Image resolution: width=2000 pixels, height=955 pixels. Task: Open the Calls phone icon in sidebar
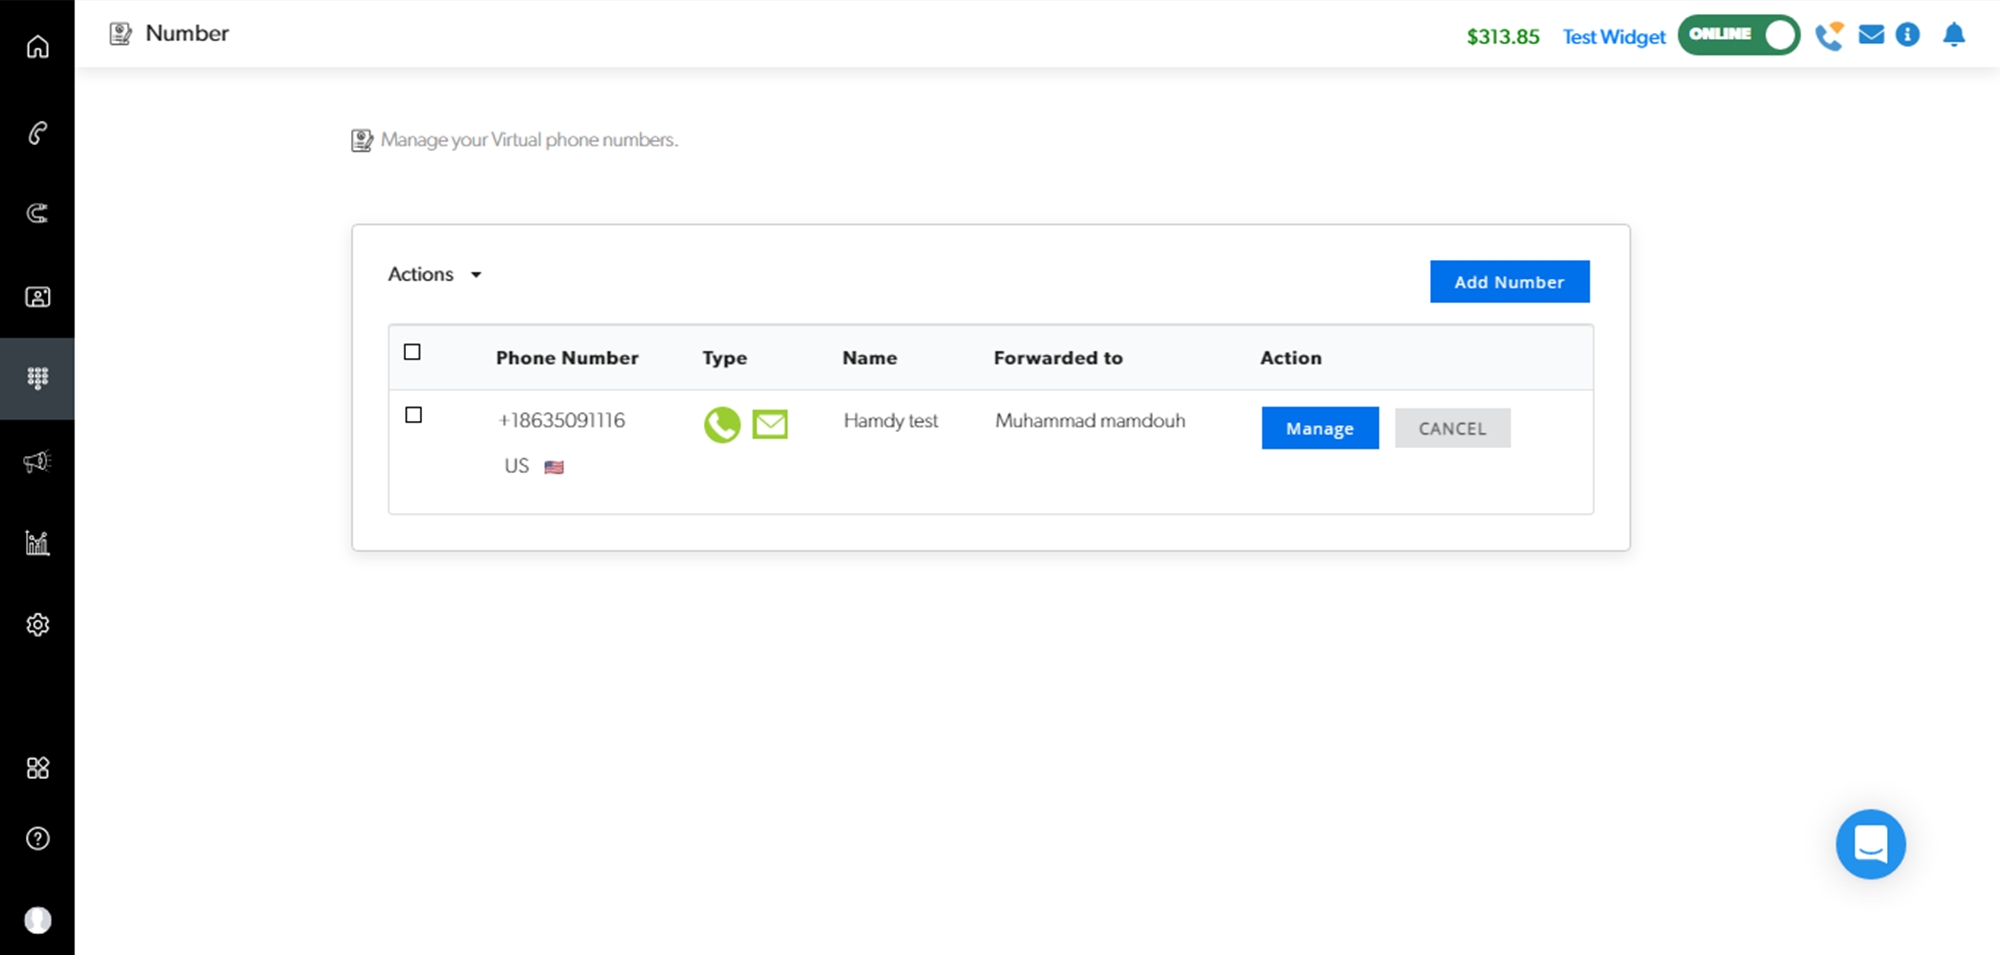(x=37, y=133)
